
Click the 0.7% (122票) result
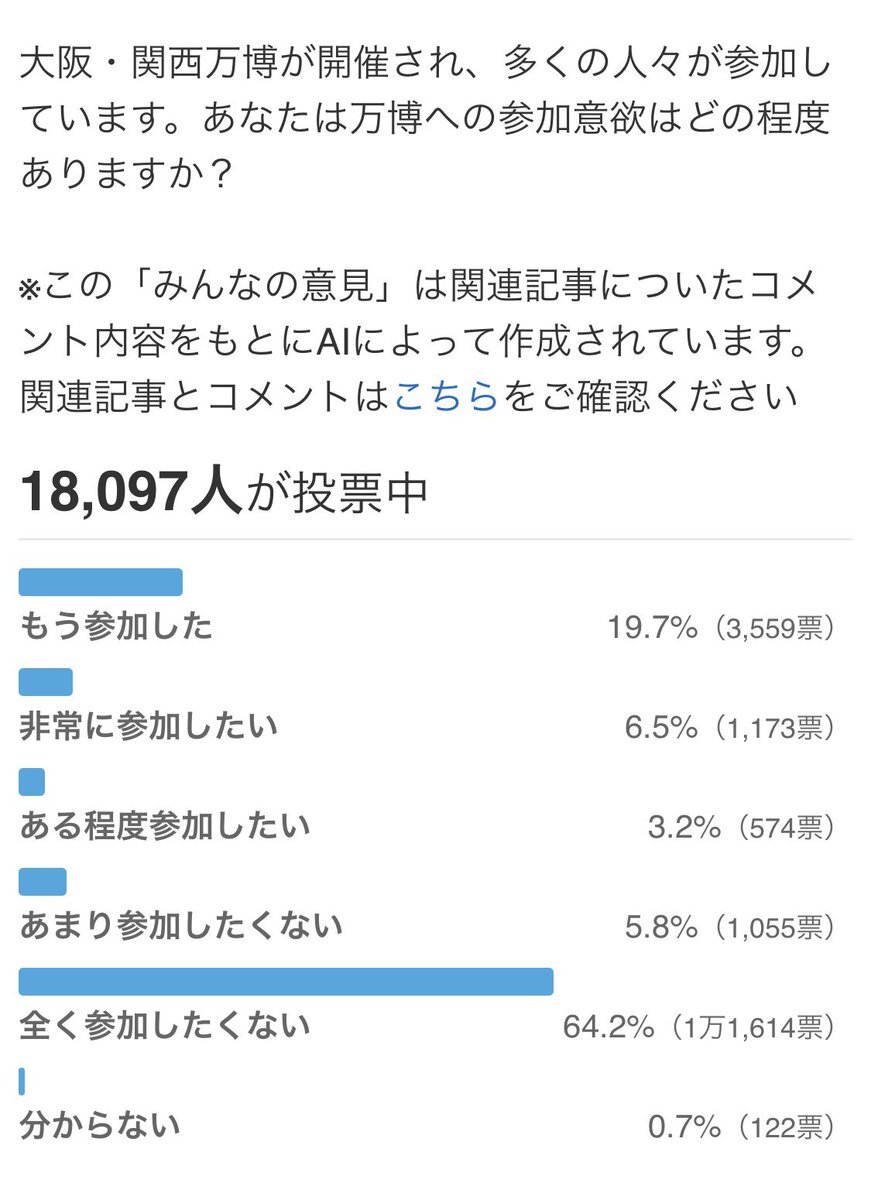pos(741,1128)
